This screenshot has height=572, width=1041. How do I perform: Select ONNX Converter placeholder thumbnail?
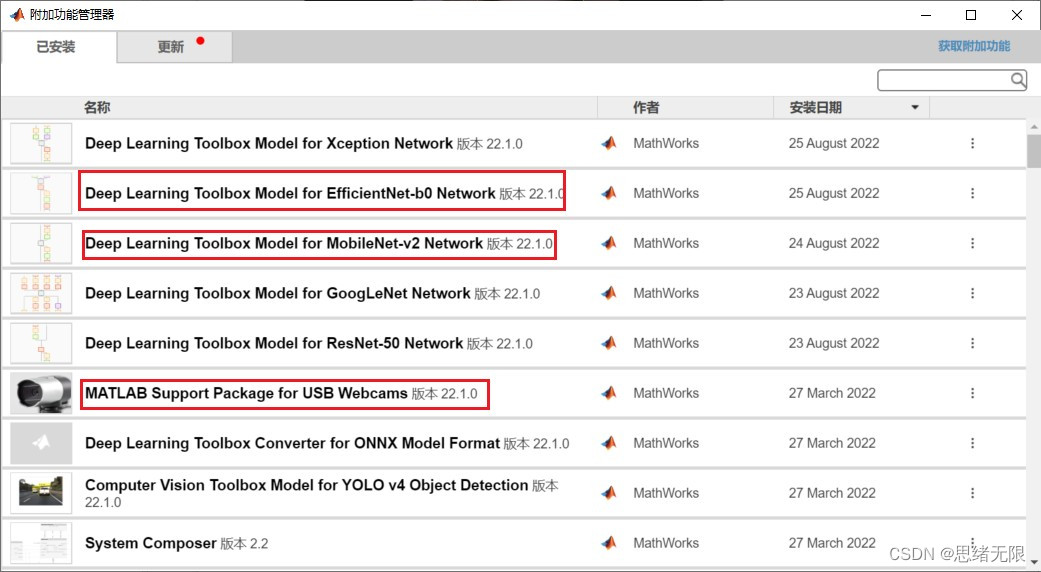[x=41, y=443]
